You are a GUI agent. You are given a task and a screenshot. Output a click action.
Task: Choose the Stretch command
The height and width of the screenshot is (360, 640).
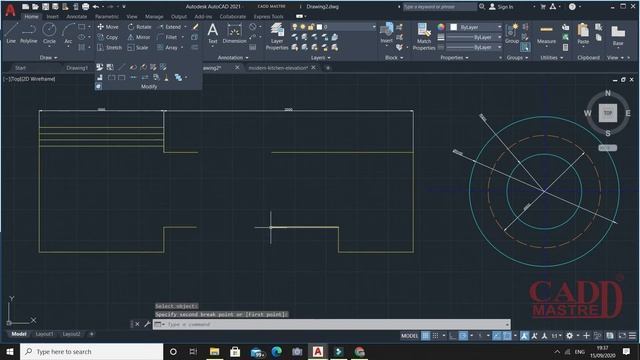(109, 48)
